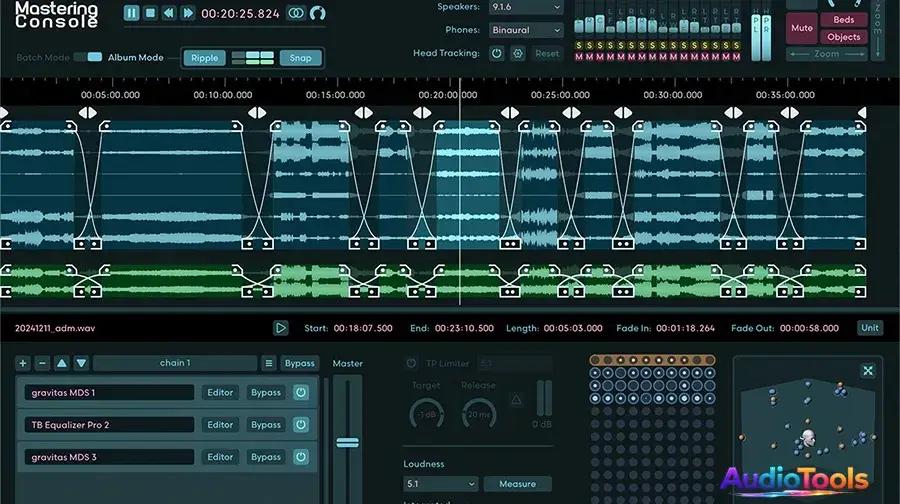Open the Loudness 5.1 dropdown
This screenshot has width=900, height=504.
(440, 484)
